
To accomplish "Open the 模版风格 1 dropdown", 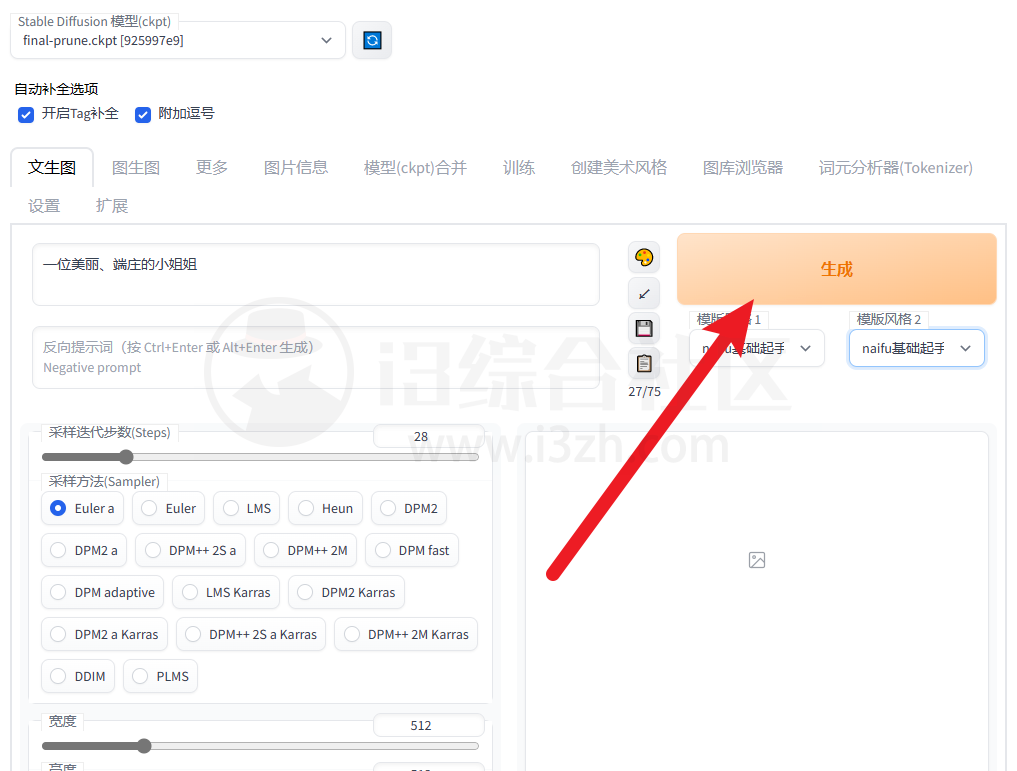I will 757,348.
